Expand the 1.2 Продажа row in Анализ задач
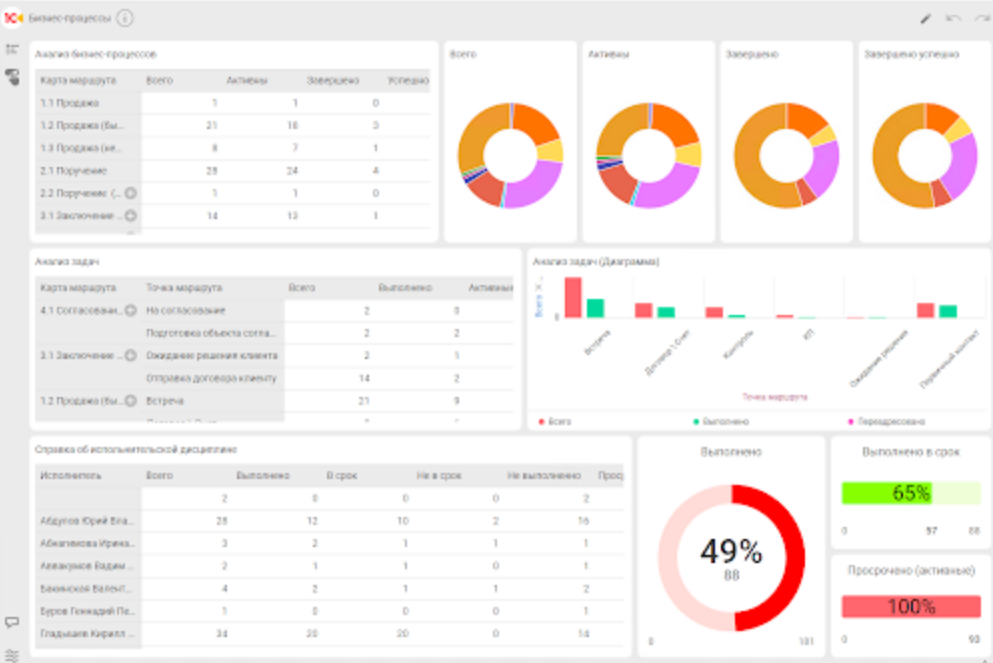The image size is (993, 663). (x=130, y=401)
